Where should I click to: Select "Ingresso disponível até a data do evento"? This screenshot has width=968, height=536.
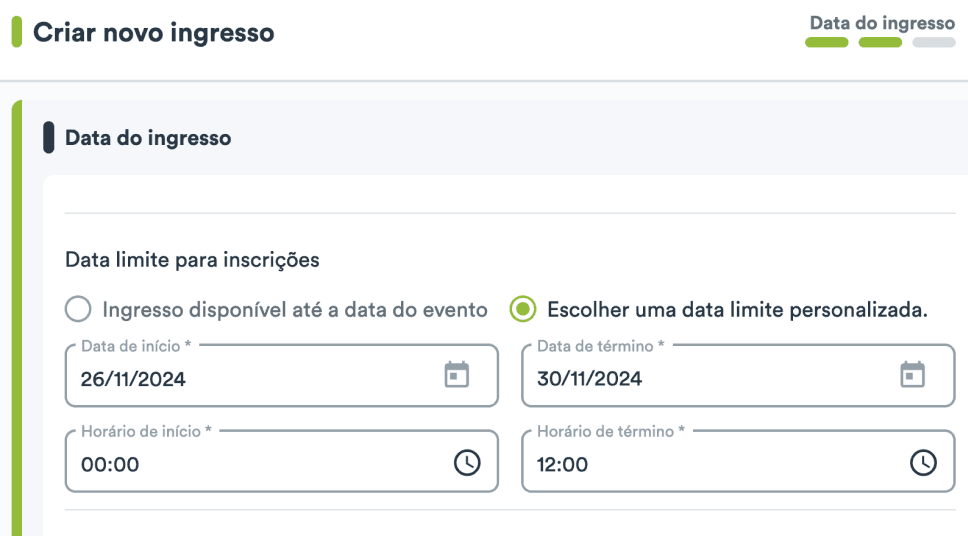(78, 310)
